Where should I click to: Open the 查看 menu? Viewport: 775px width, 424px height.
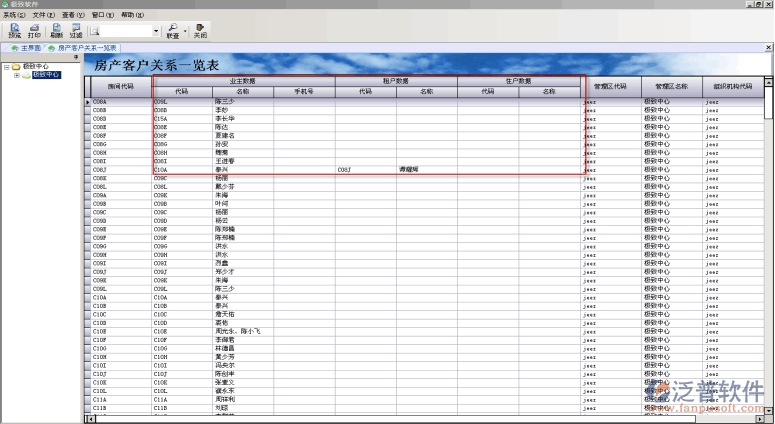click(x=67, y=16)
